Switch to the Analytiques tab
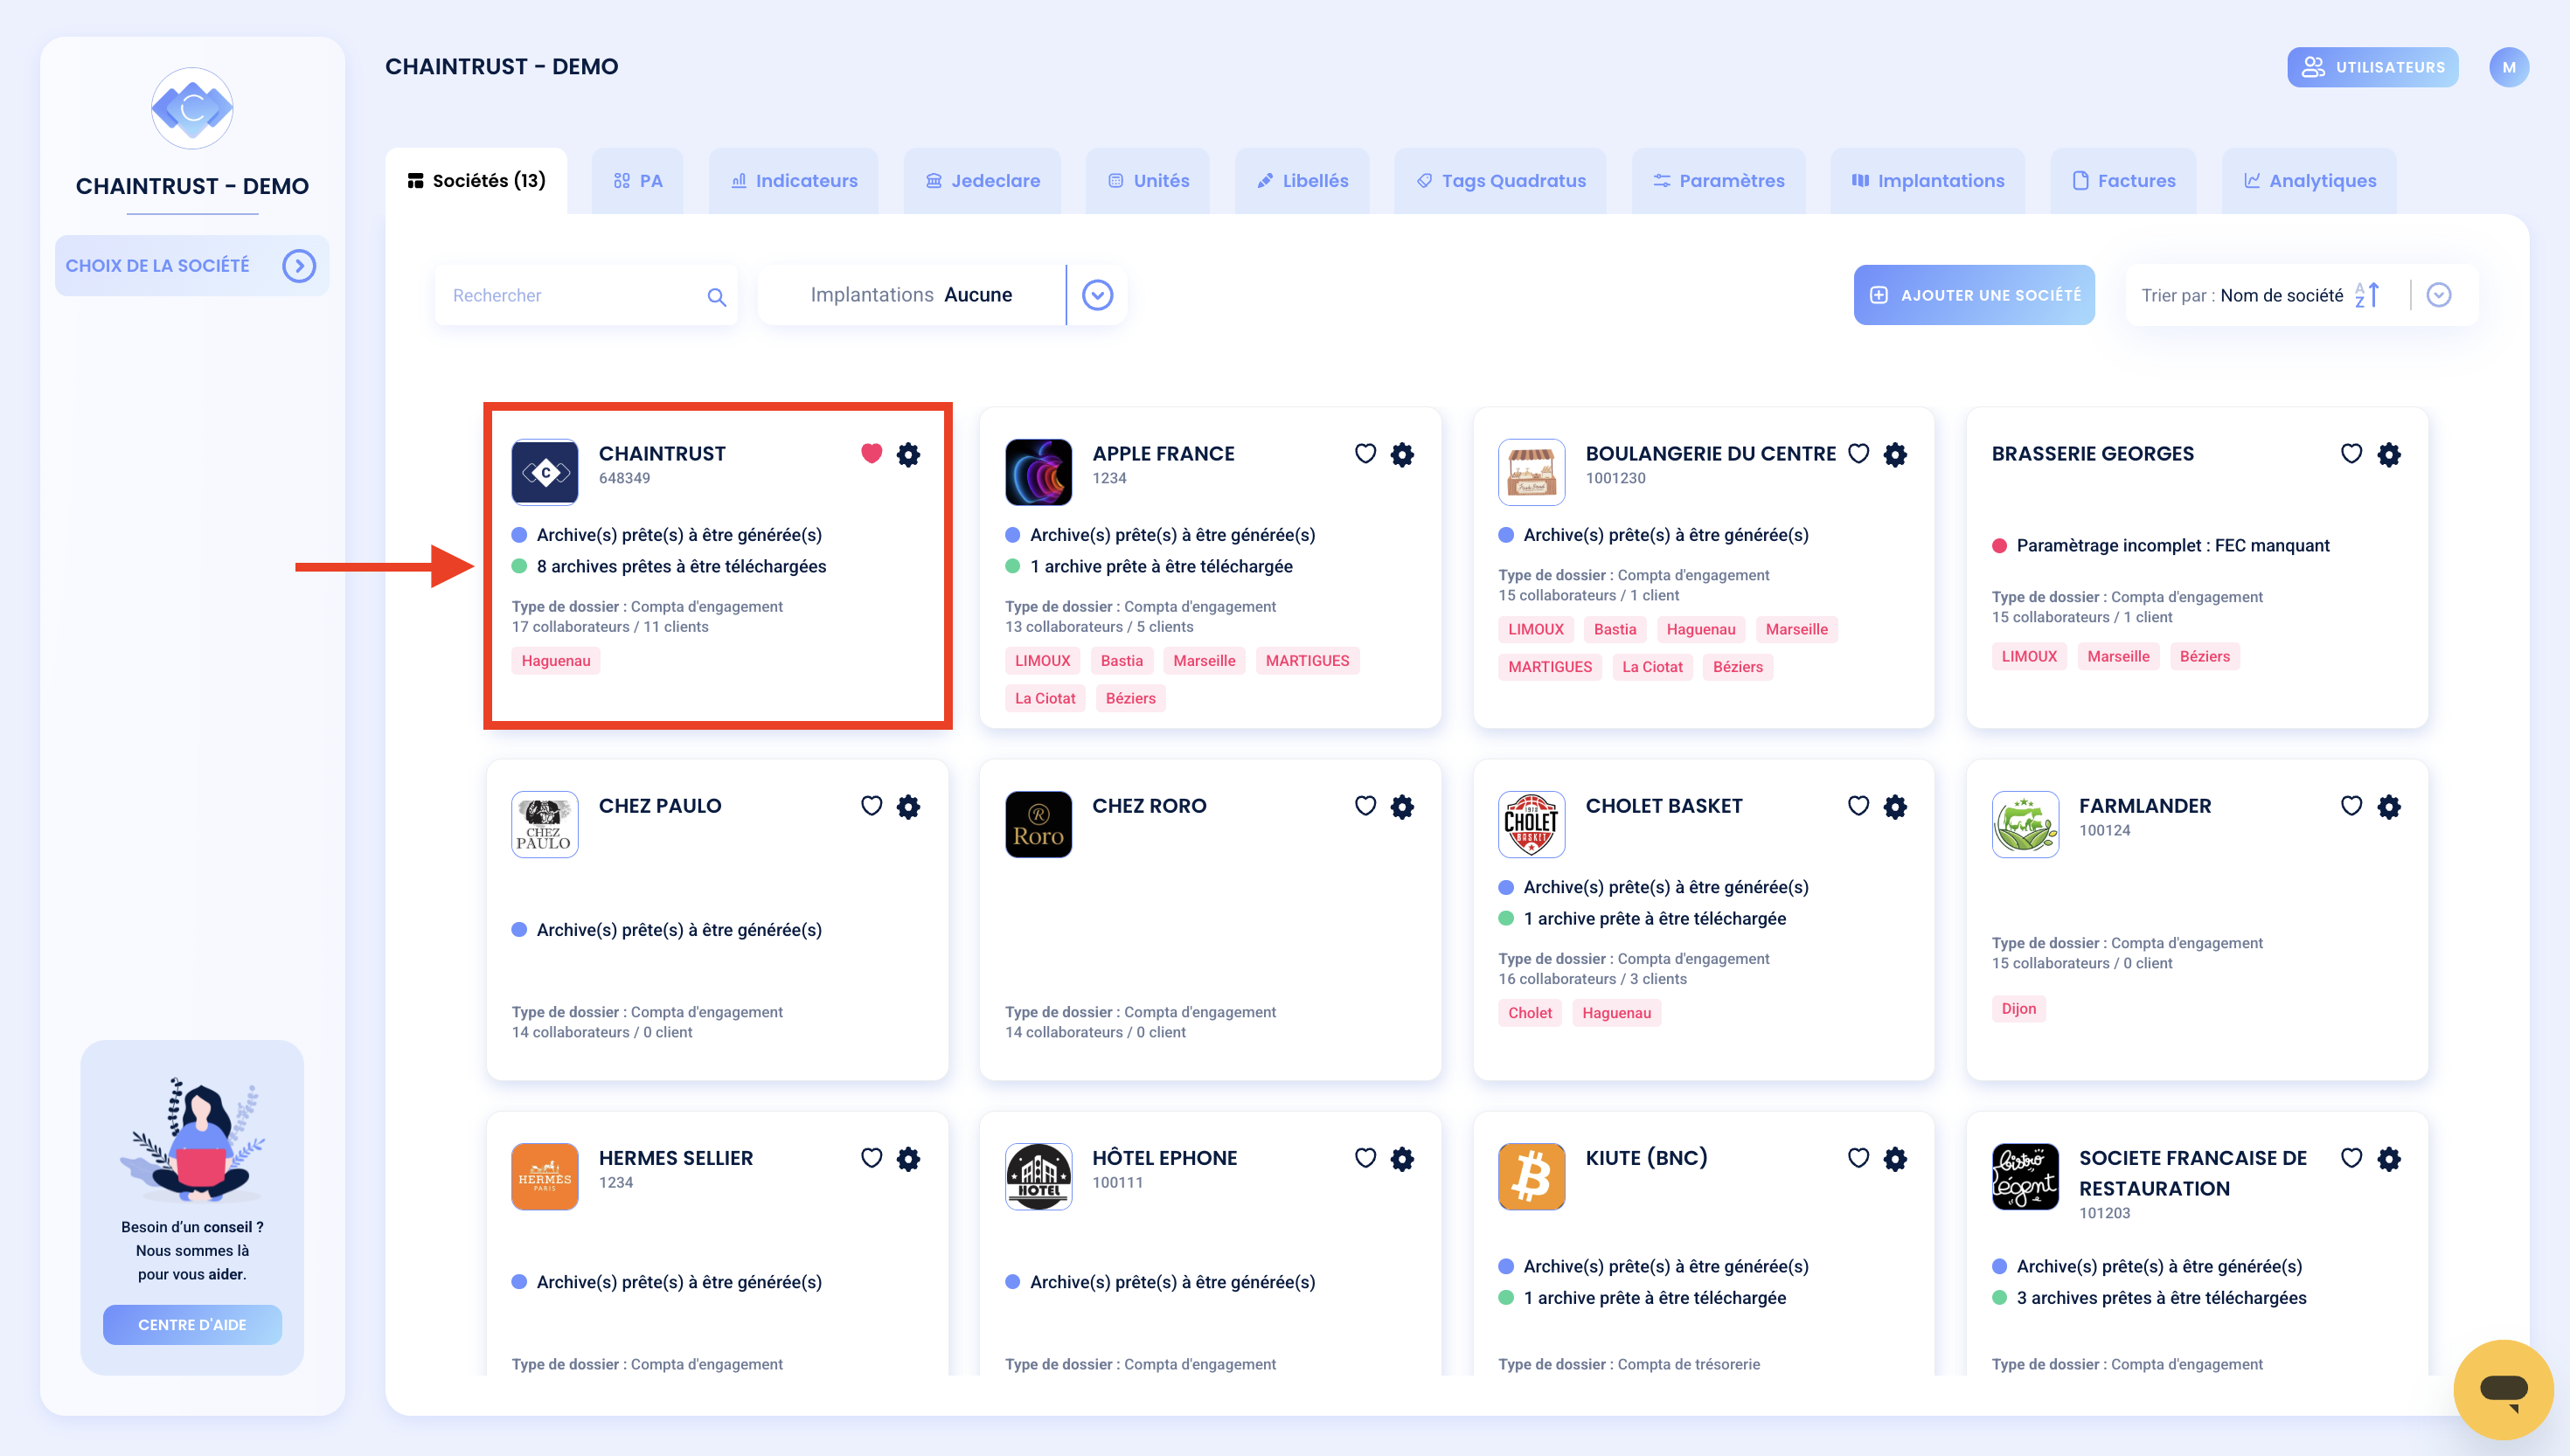Image resolution: width=2570 pixels, height=1456 pixels. coord(2309,181)
